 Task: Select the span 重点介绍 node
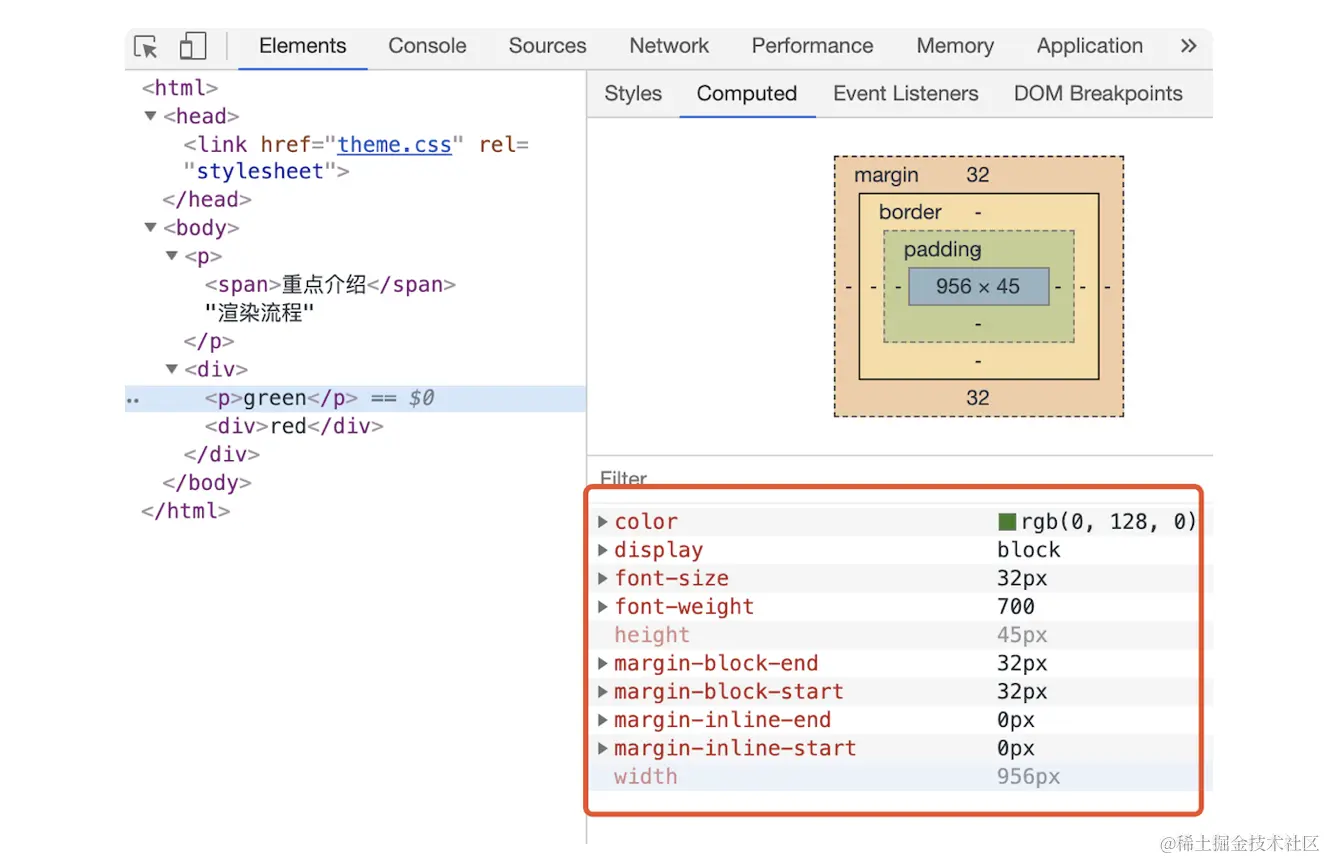pos(330,285)
